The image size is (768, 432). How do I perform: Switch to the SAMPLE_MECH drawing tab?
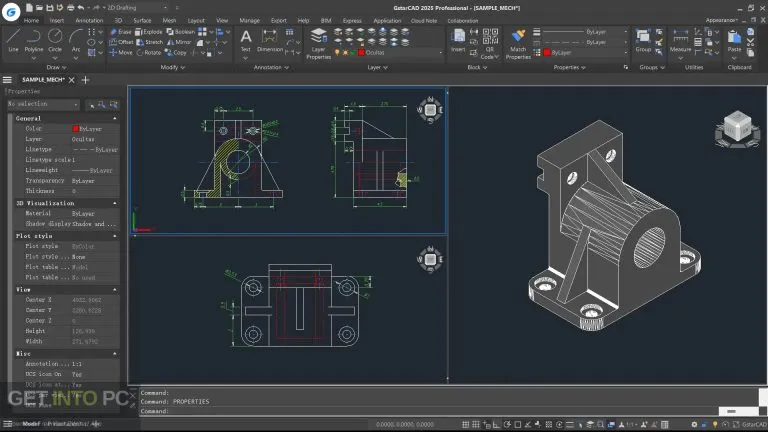click(43, 79)
